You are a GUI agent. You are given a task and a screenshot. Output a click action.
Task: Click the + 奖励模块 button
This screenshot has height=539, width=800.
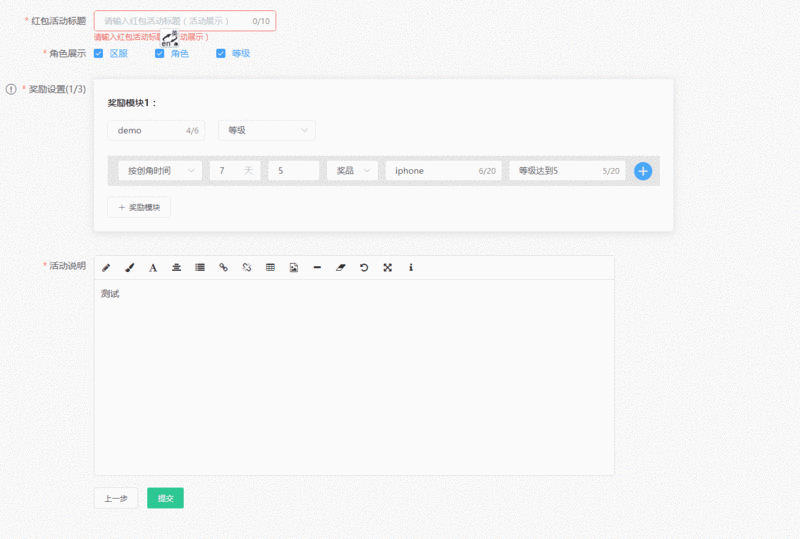139,207
